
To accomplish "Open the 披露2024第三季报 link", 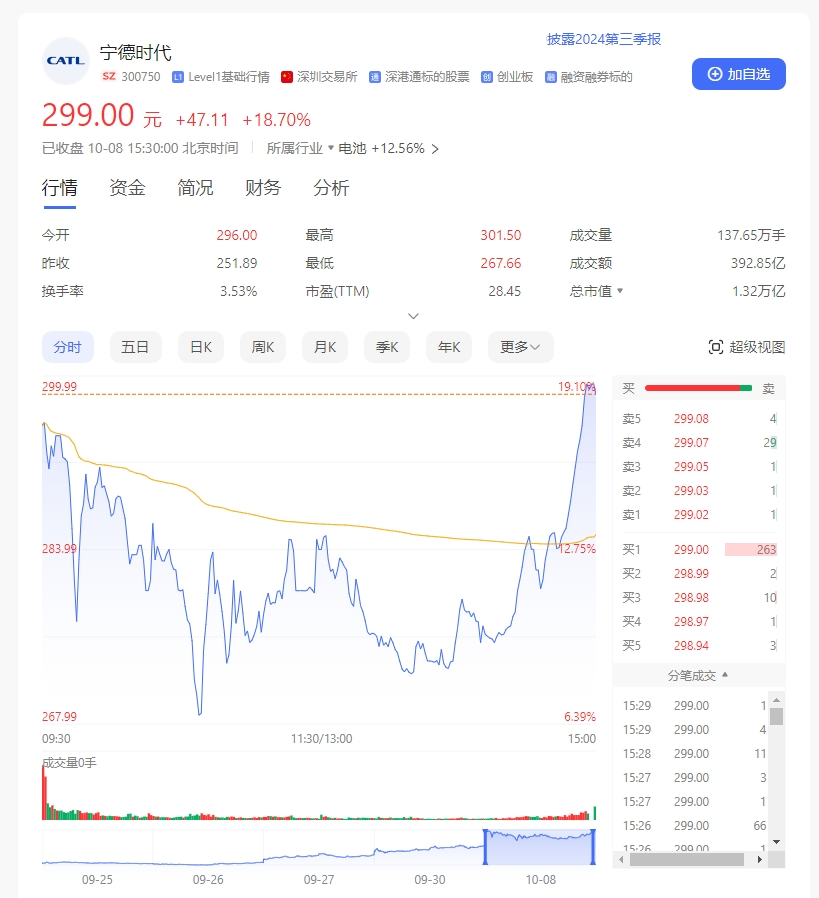I will point(603,39).
